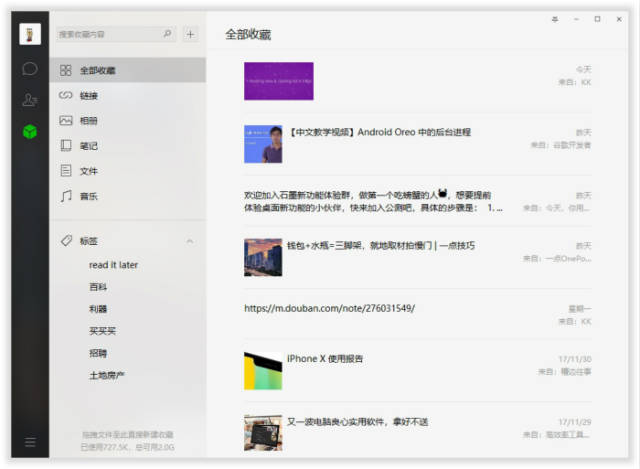Viewport: 640px width, 469px height.
Task: Open the 买买买 tag
Action: (102, 331)
